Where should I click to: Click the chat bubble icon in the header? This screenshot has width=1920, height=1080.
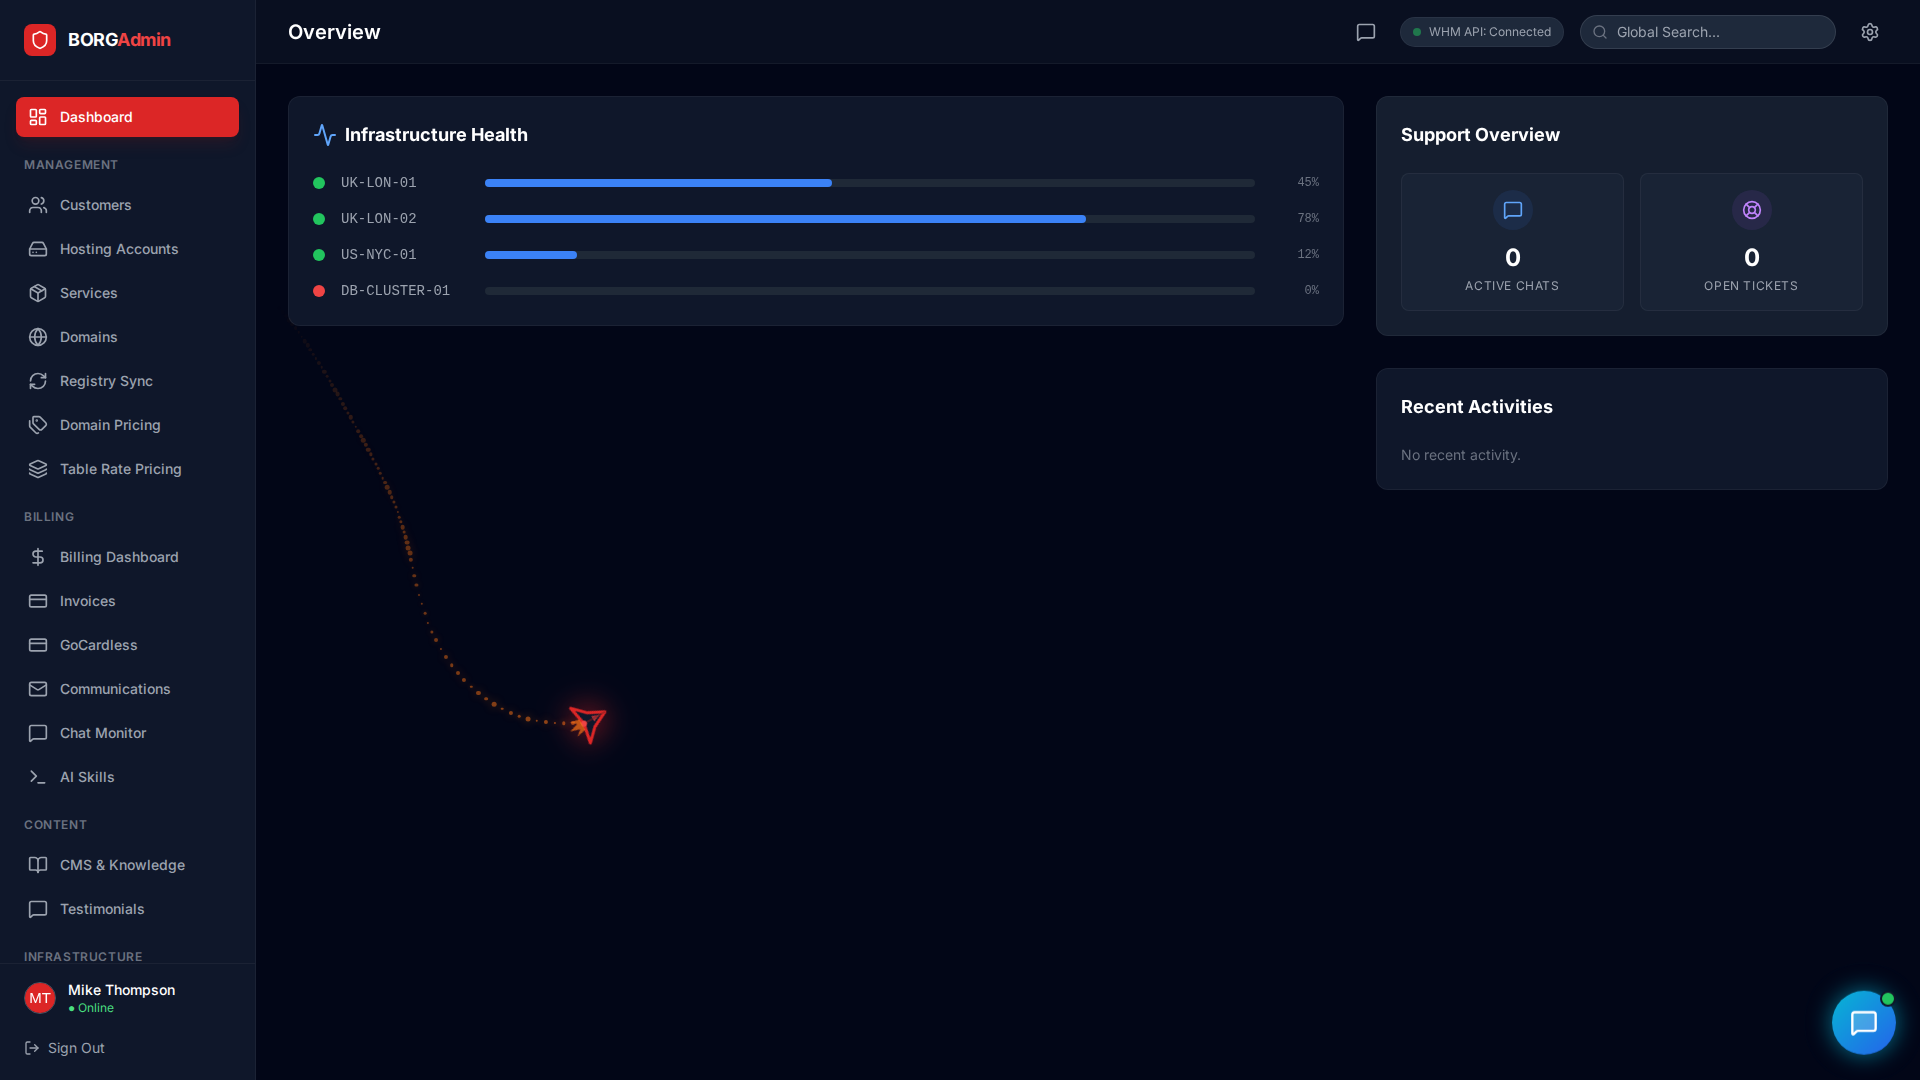tap(1366, 32)
